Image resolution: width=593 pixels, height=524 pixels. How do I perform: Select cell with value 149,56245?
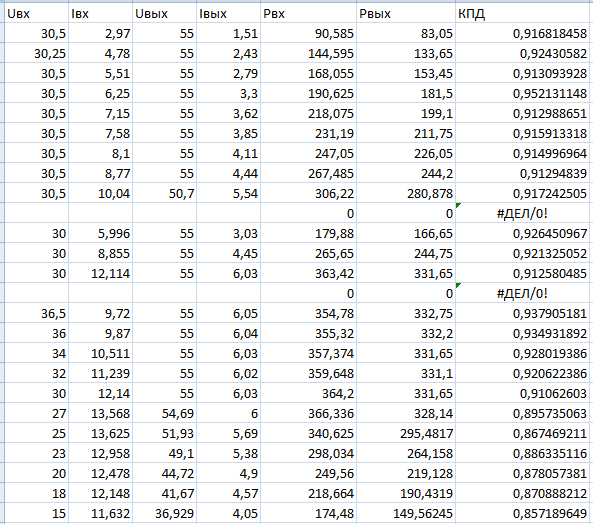coord(406,513)
